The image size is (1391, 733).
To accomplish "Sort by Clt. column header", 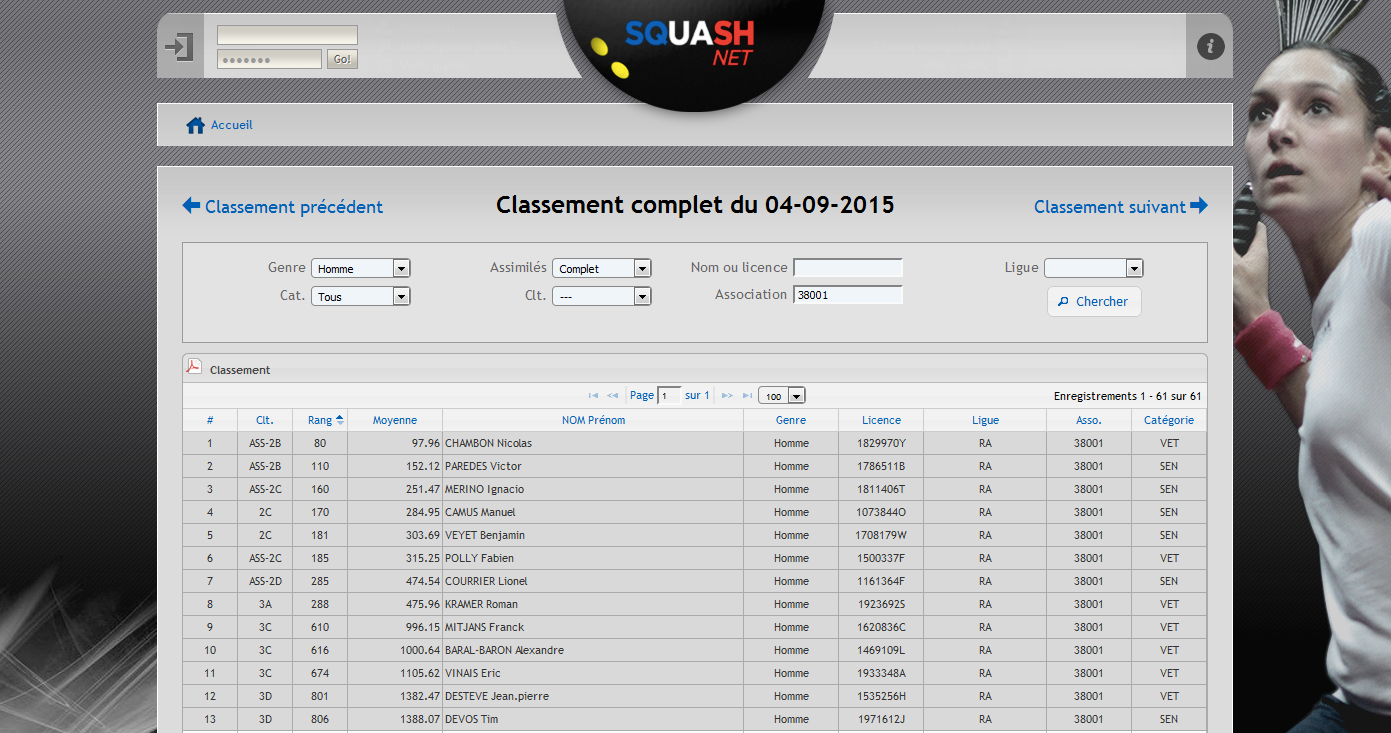I will (265, 420).
